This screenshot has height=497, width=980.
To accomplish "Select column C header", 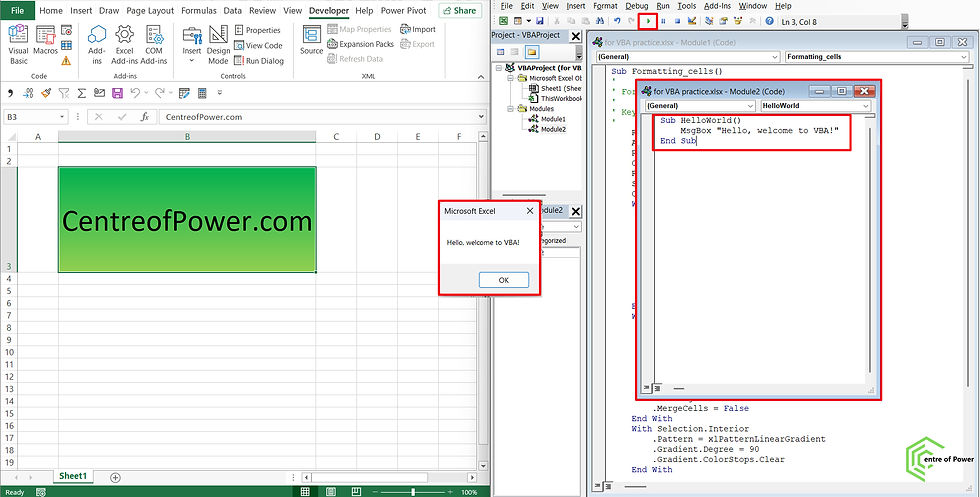I will point(336,137).
